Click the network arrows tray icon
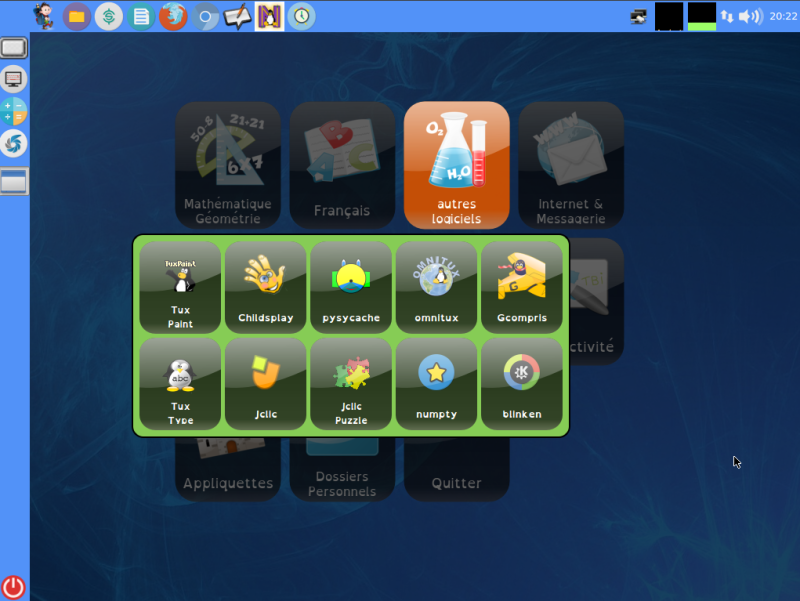The image size is (800, 601). [x=727, y=16]
